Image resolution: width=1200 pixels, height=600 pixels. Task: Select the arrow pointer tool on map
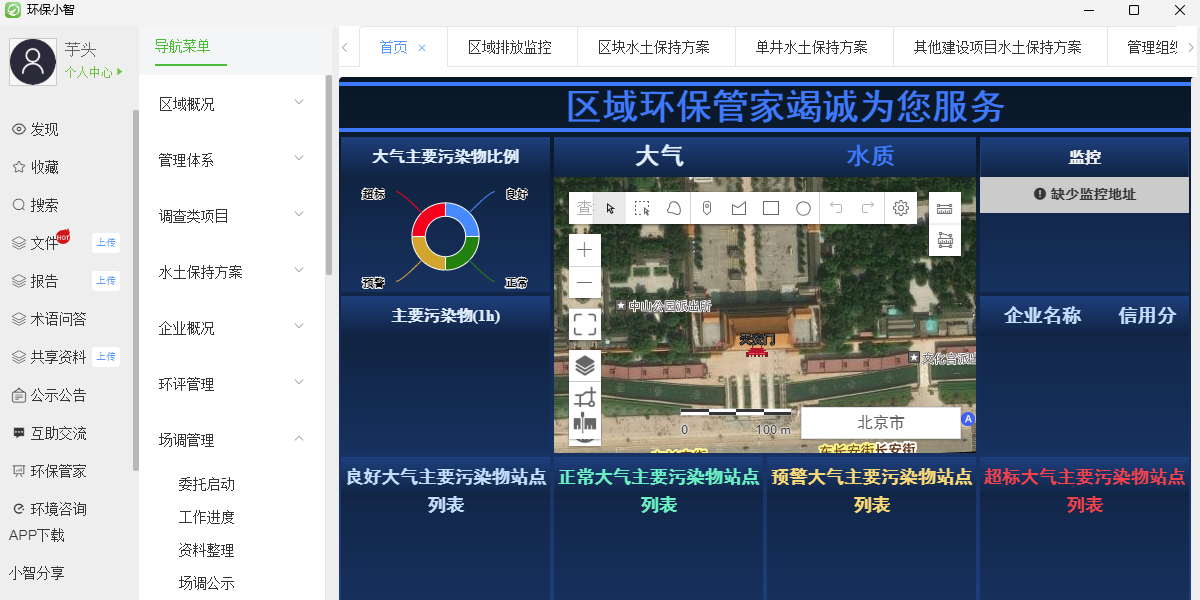coord(610,208)
